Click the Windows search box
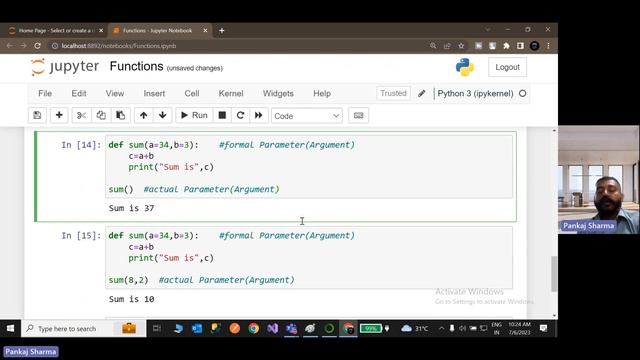The image size is (640, 360). click(84, 328)
